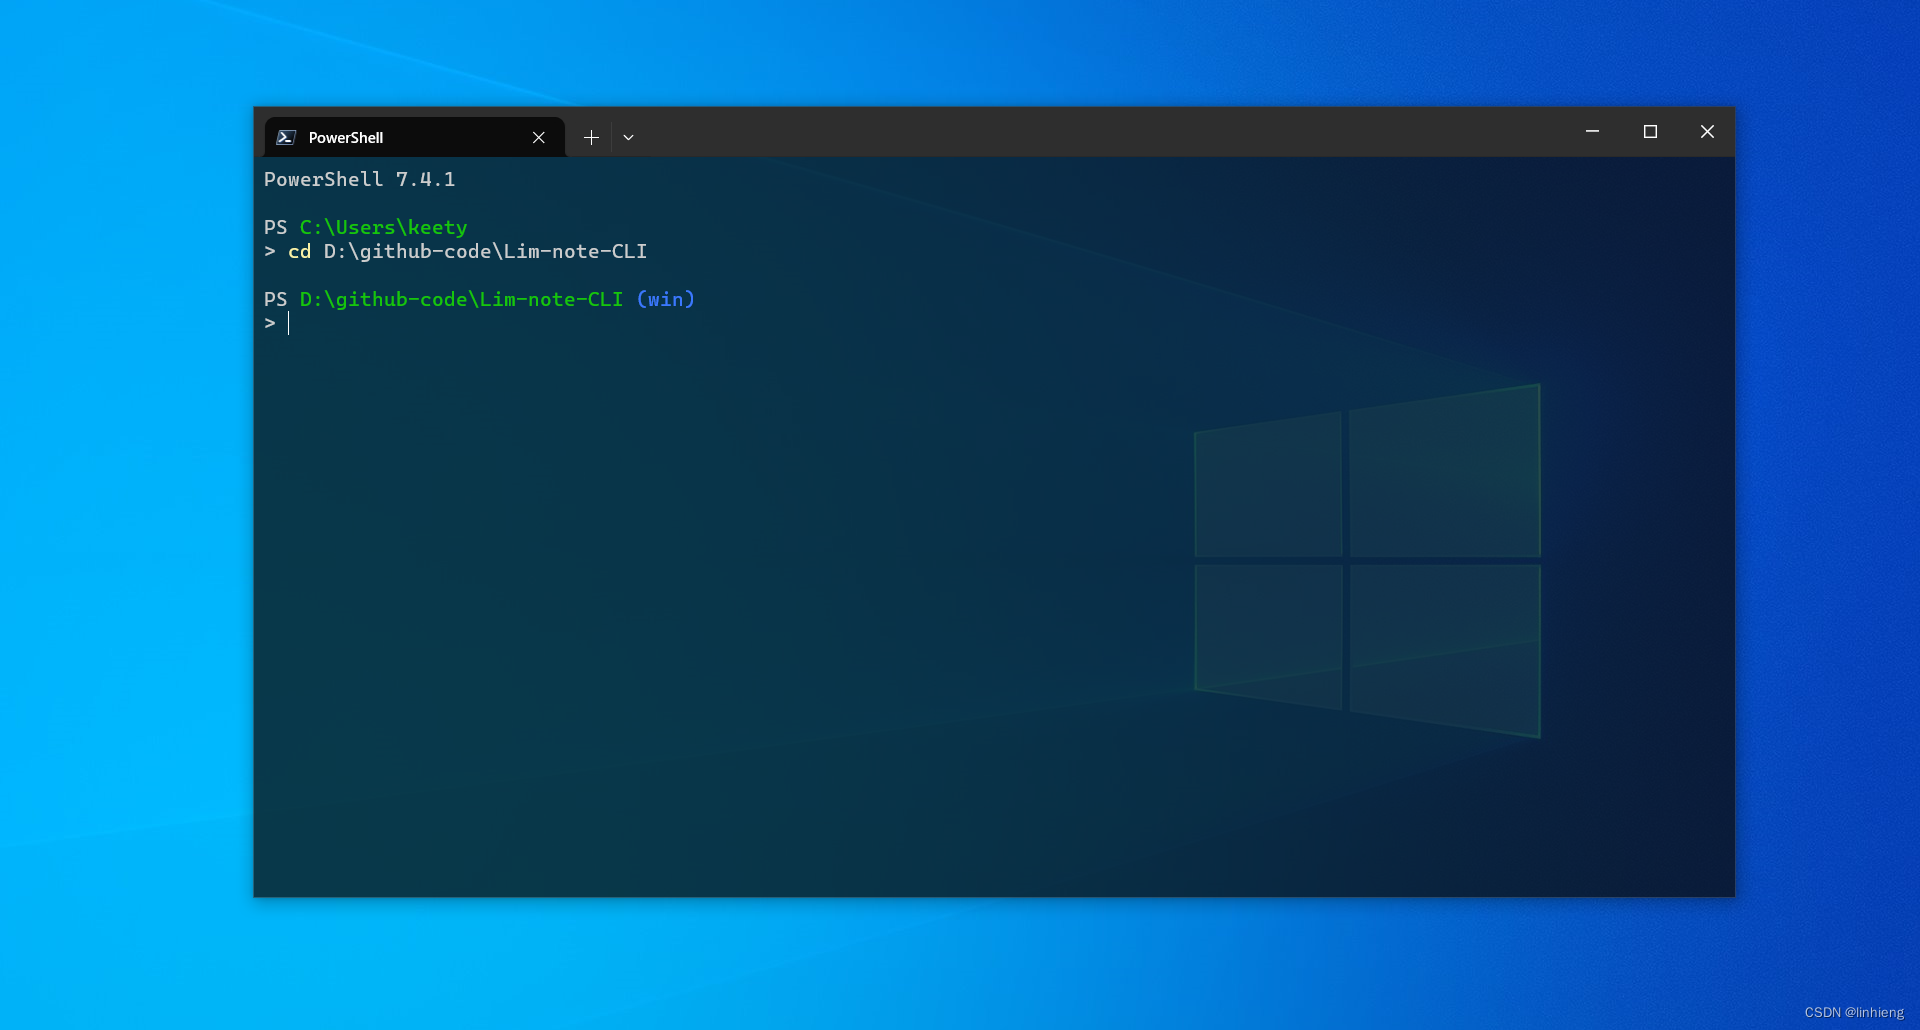Maximize the Windows Terminal window
This screenshot has height=1030, width=1920.
pyautogui.click(x=1650, y=131)
